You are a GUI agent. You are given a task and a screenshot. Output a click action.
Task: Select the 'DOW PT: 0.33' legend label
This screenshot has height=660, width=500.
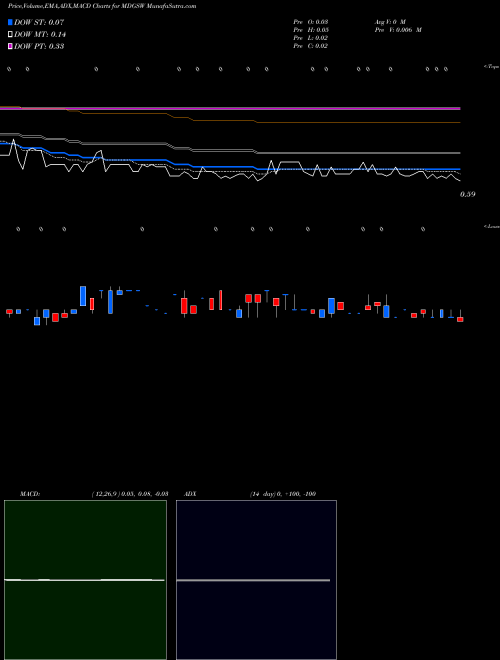(x=39, y=46)
